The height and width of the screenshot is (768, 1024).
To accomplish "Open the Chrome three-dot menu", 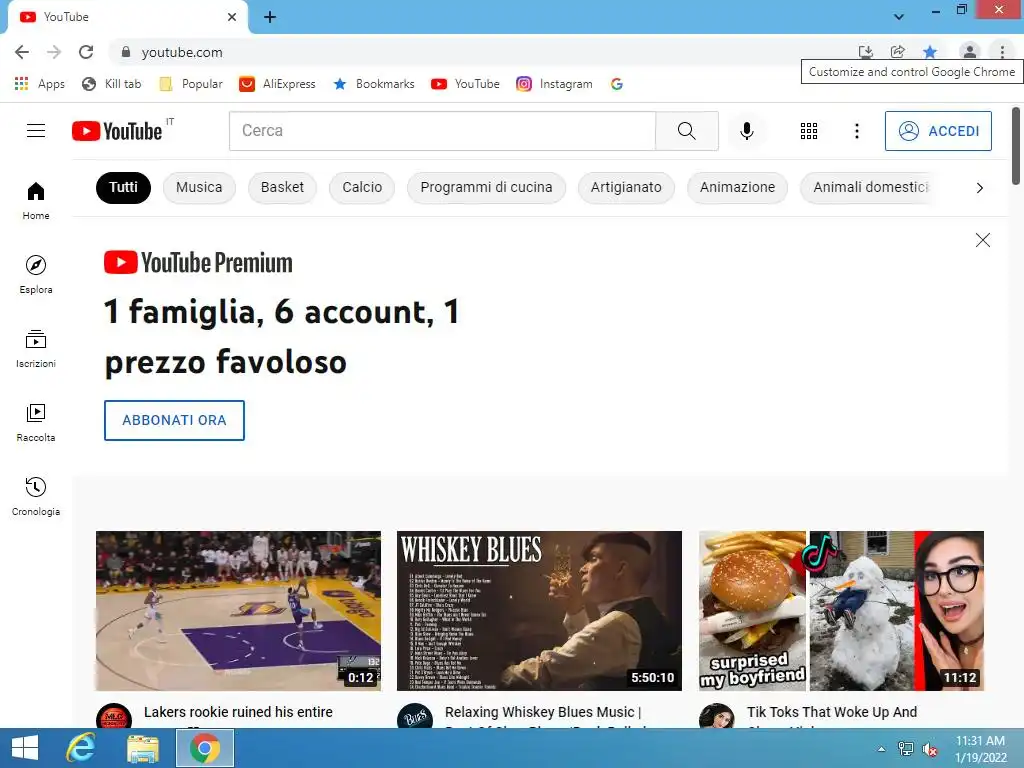I will (1002, 52).
